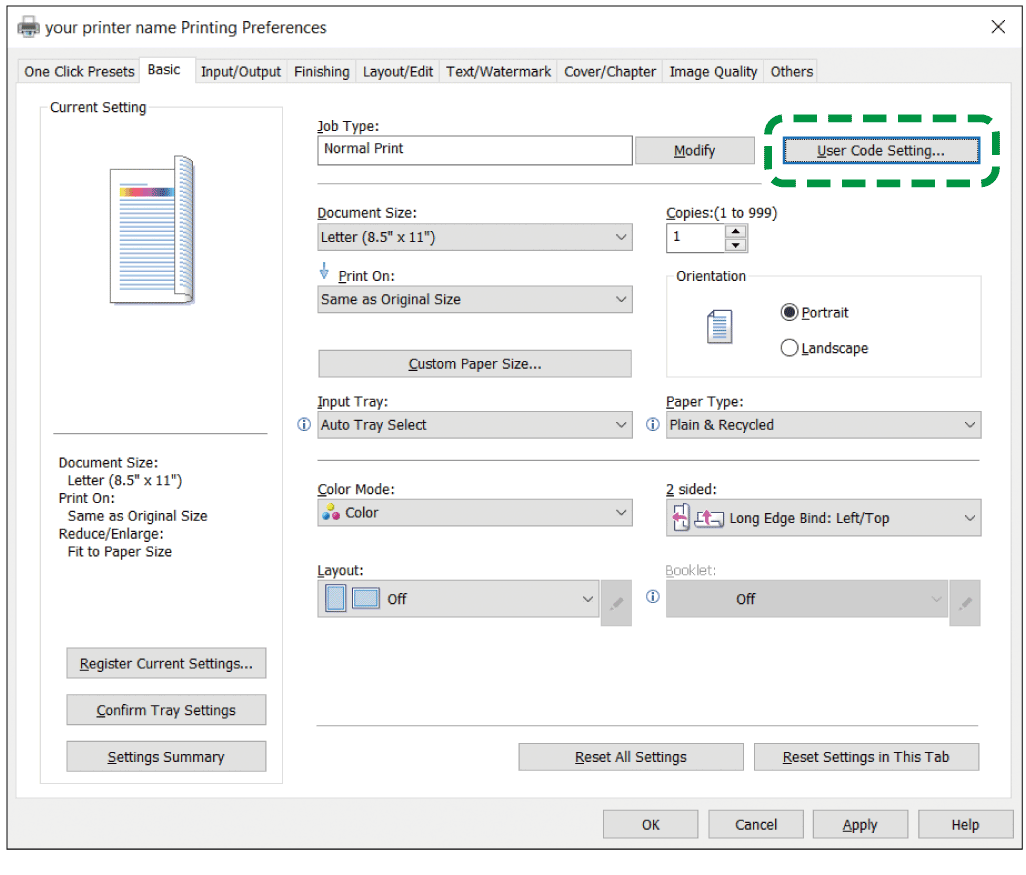The width and height of the screenshot is (1026, 875).
Task: Click the document preview thumbnail
Action: pos(152,229)
